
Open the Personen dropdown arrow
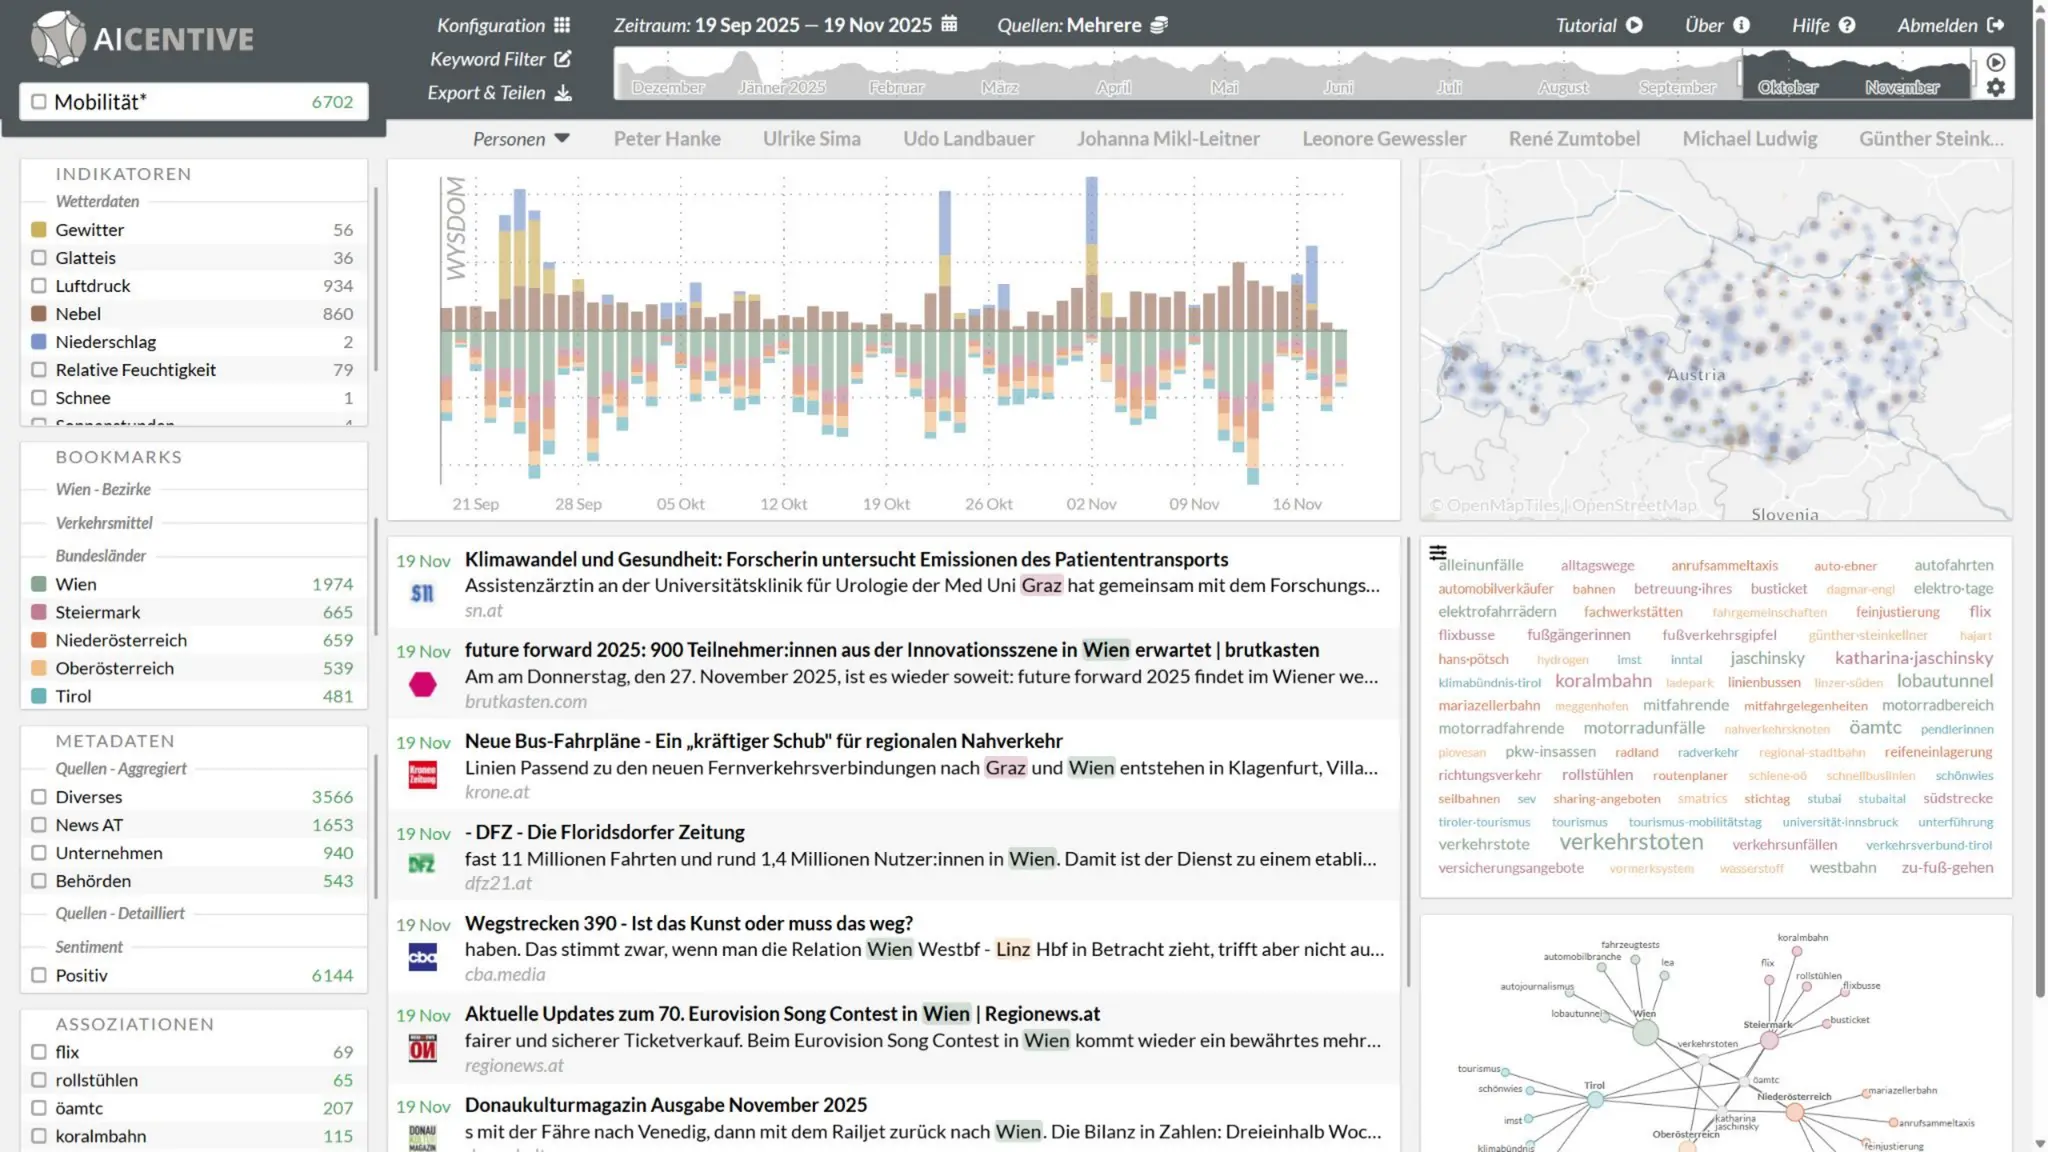(562, 139)
